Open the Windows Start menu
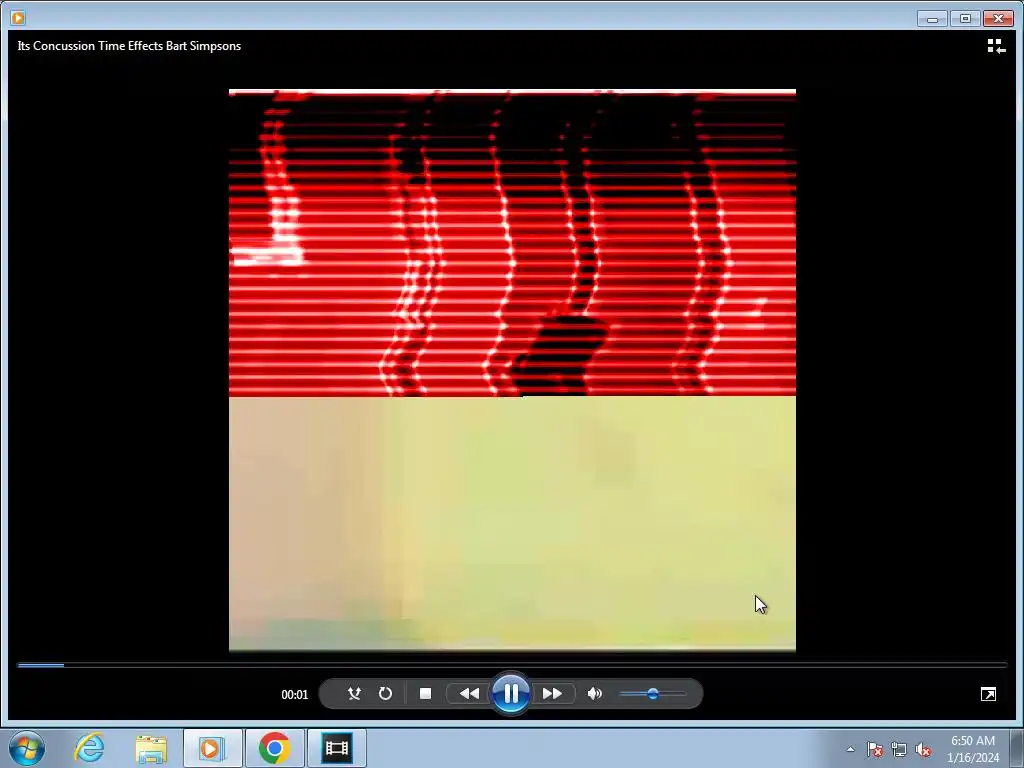 pyautogui.click(x=27, y=748)
